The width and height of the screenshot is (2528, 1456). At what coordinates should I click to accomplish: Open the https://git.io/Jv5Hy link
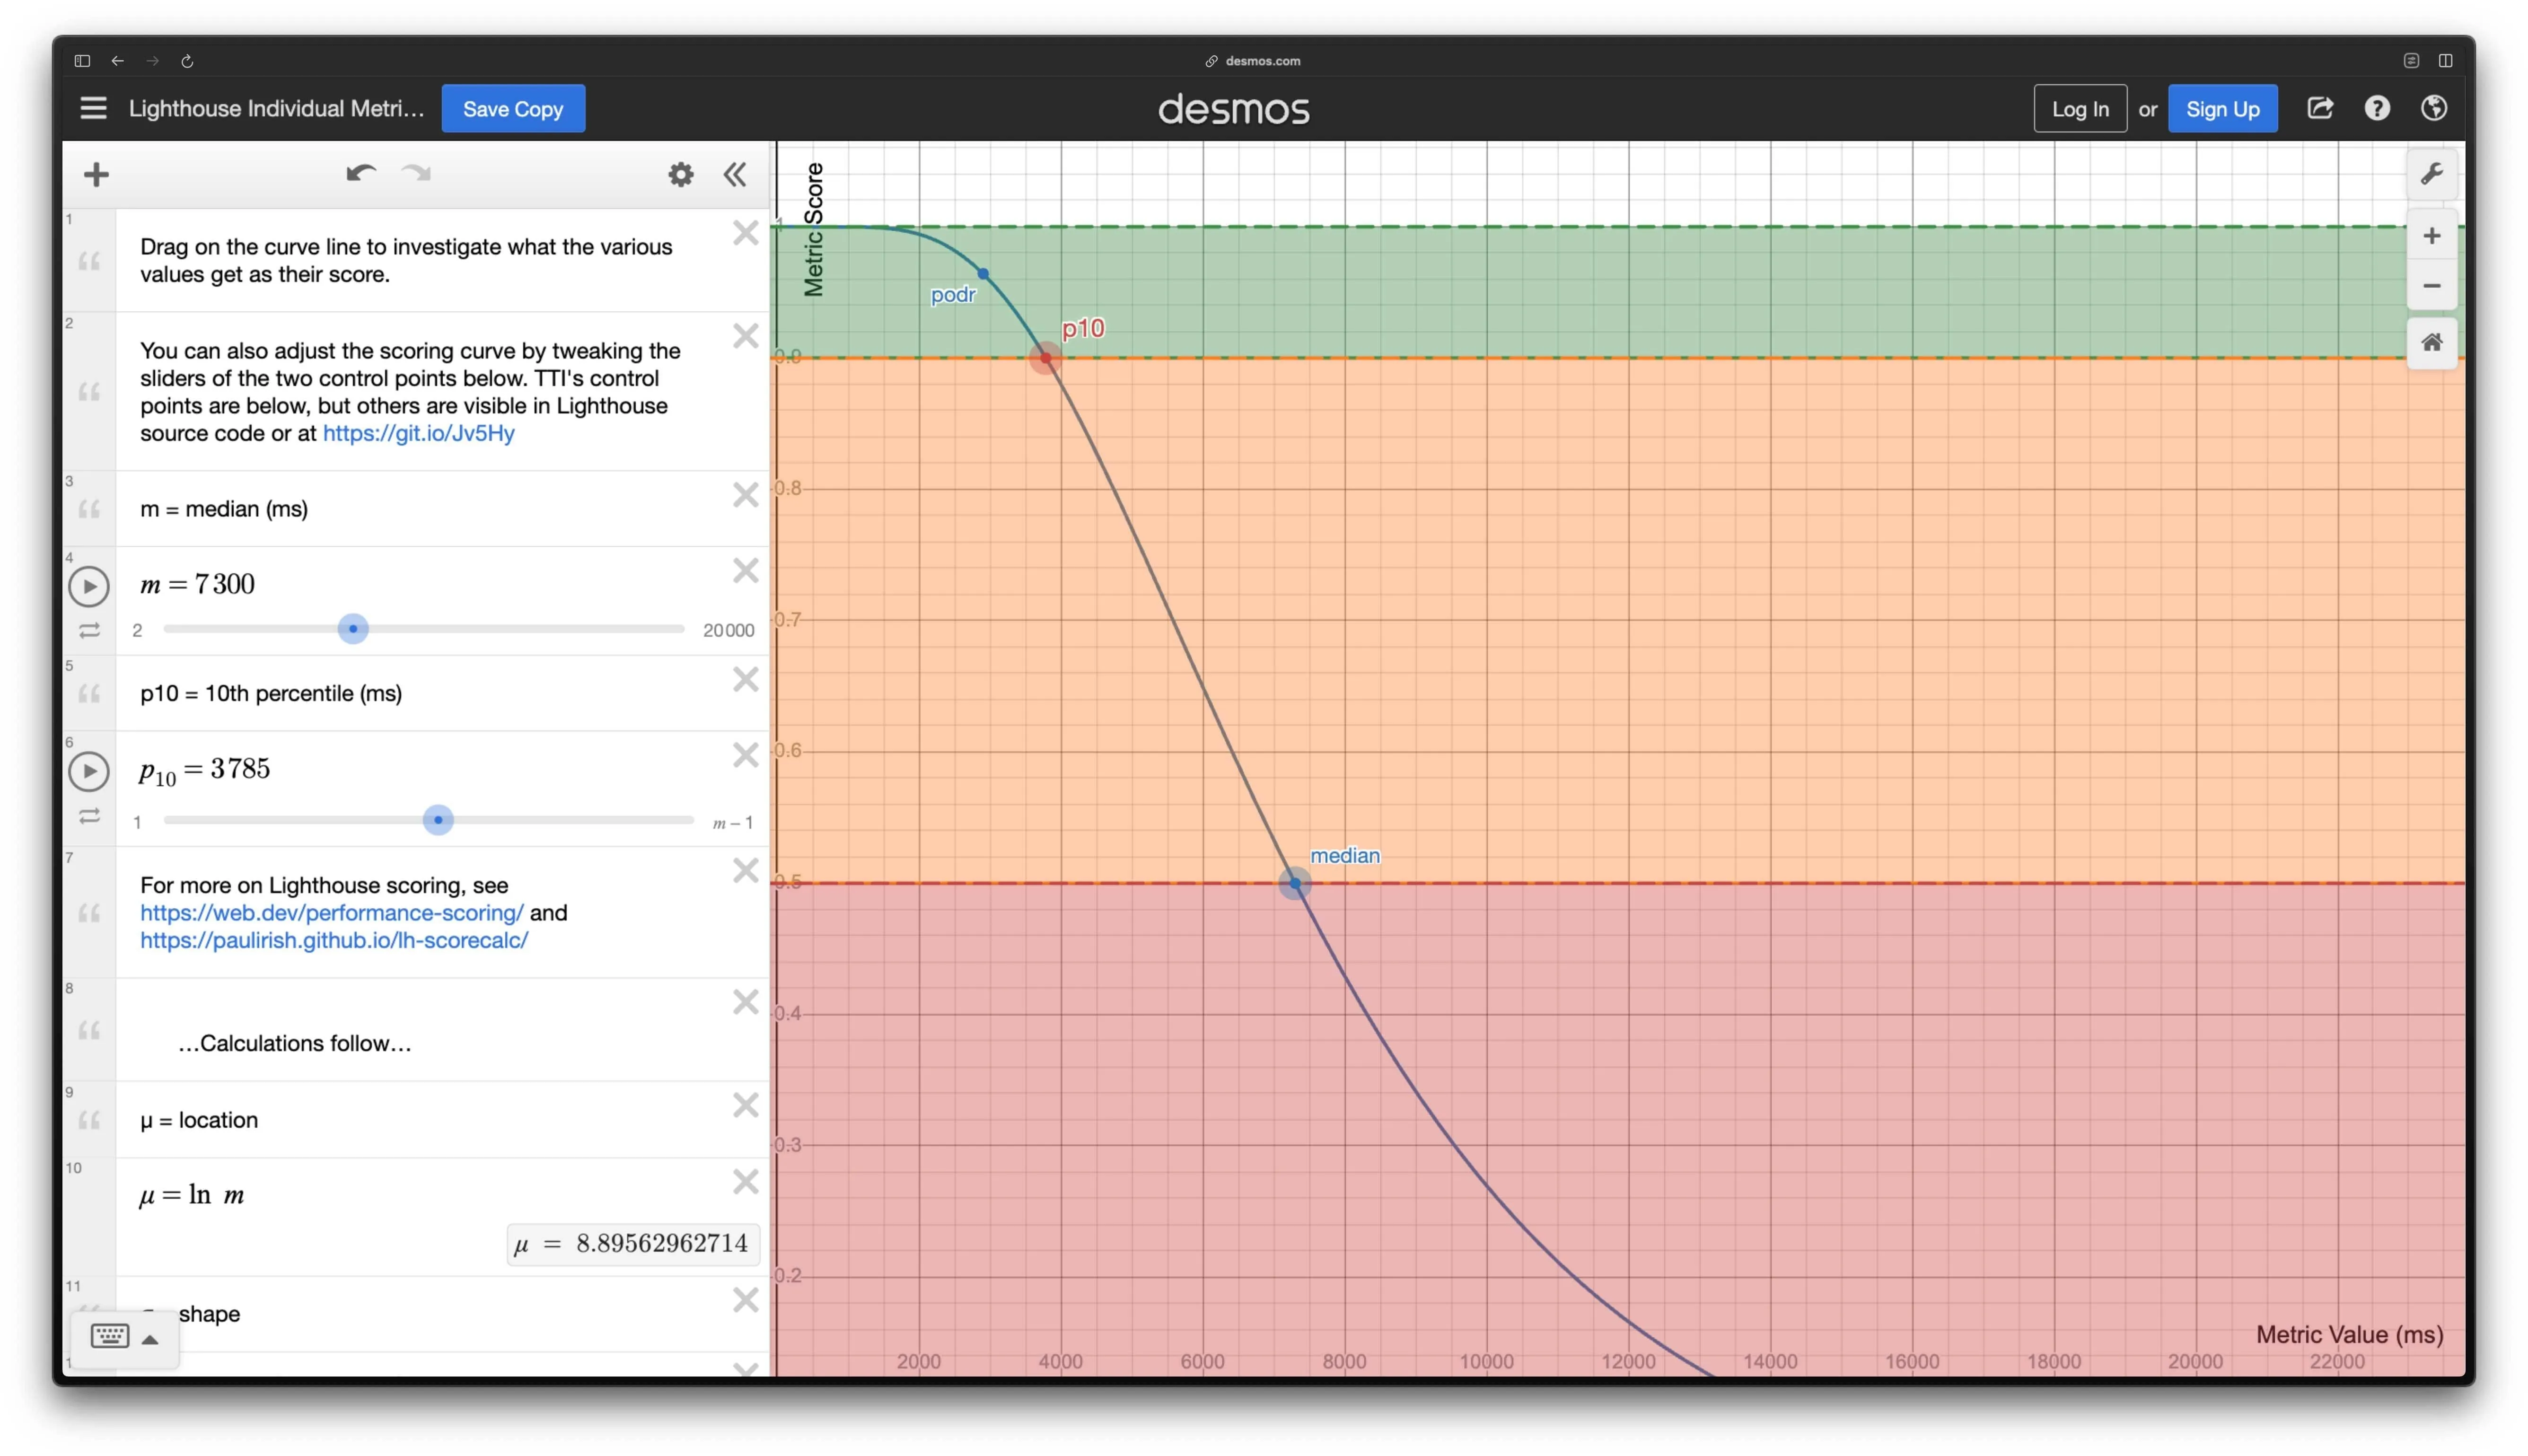click(418, 433)
